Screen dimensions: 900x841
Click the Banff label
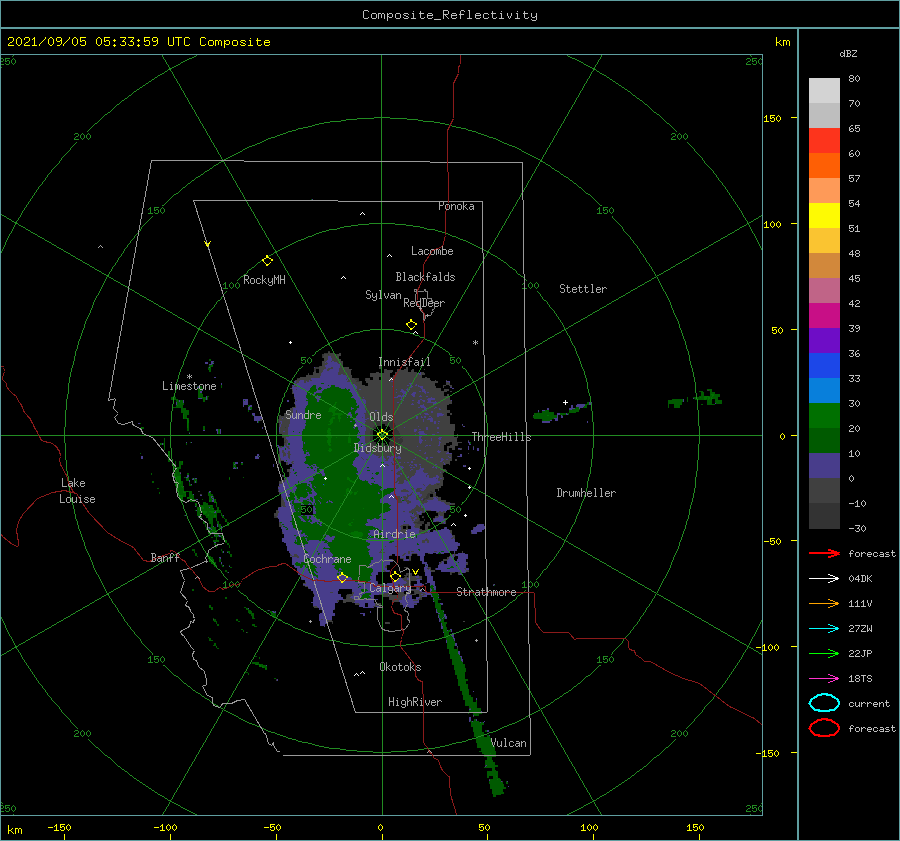(x=165, y=557)
